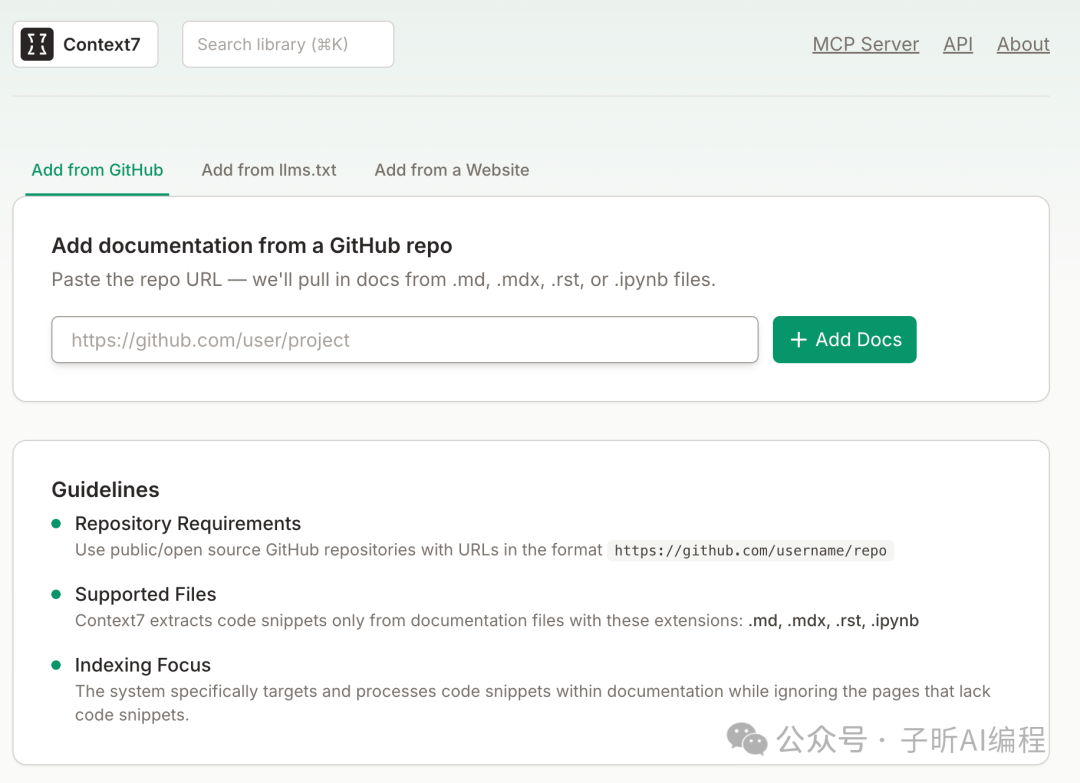Click the Indexing Focus guideline title
The height and width of the screenshot is (783, 1080).
pos(143,665)
